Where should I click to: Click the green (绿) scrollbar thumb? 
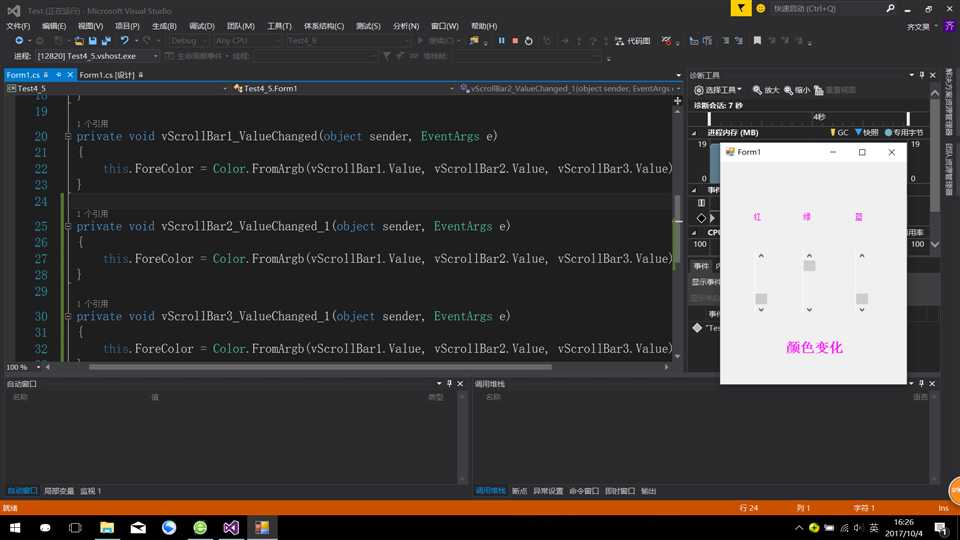(809, 266)
